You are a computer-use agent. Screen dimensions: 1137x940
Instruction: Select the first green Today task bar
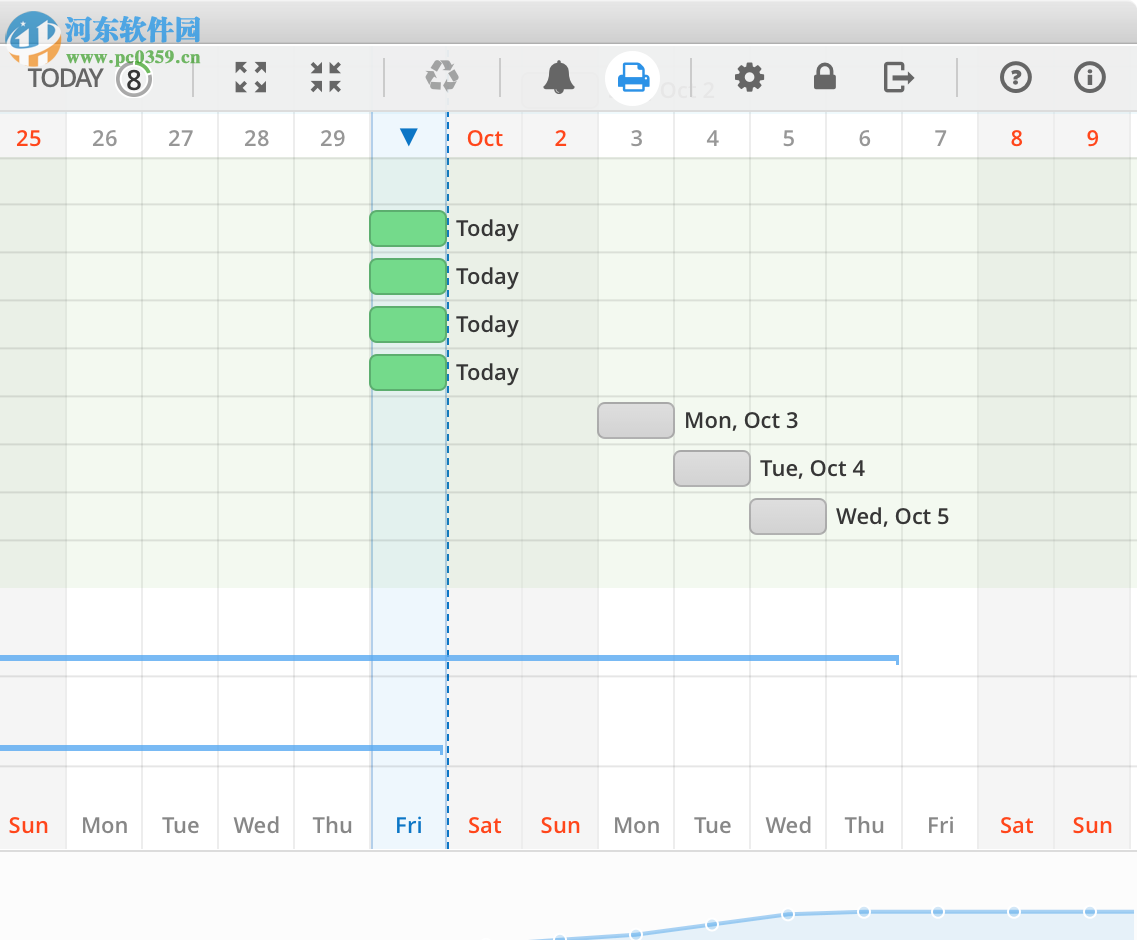pyautogui.click(x=408, y=228)
